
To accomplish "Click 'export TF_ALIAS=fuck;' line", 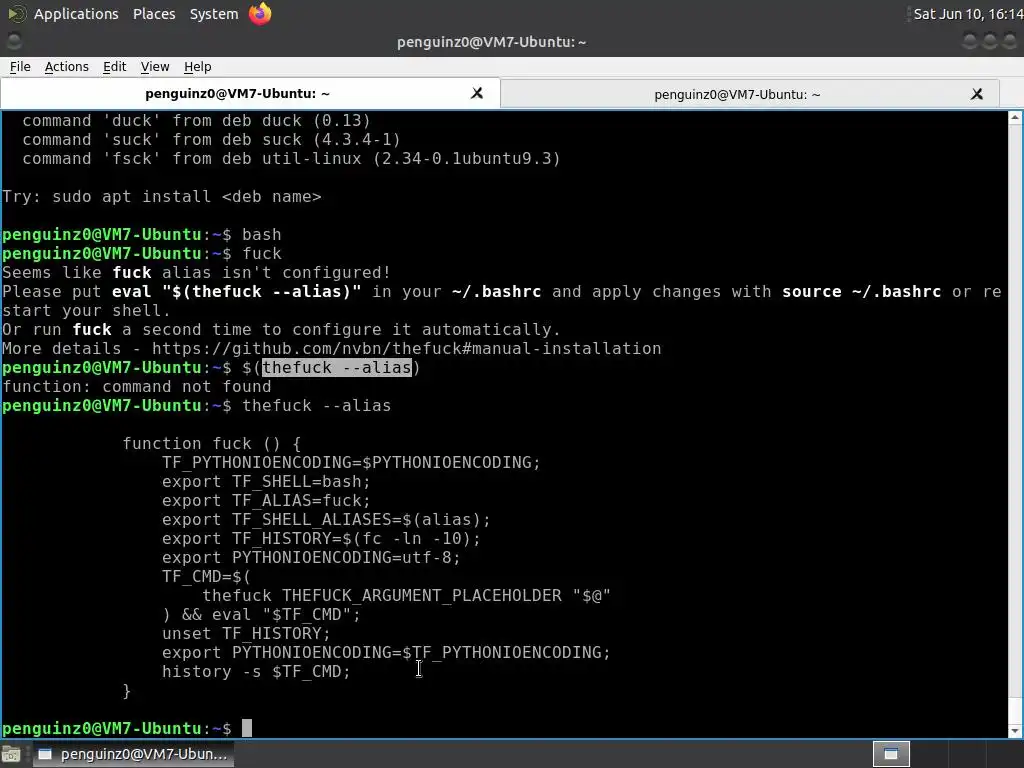I will (266, 501).
